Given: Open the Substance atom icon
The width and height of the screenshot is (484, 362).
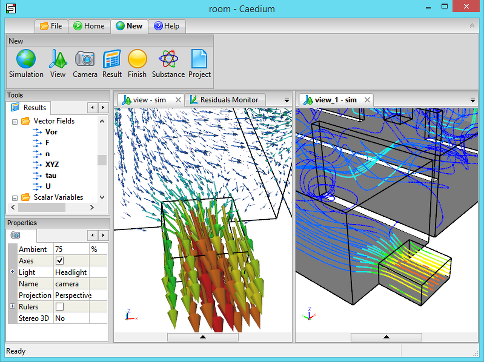Looking at the screenshot, I should pyautogui.click(x=168, y=63).
